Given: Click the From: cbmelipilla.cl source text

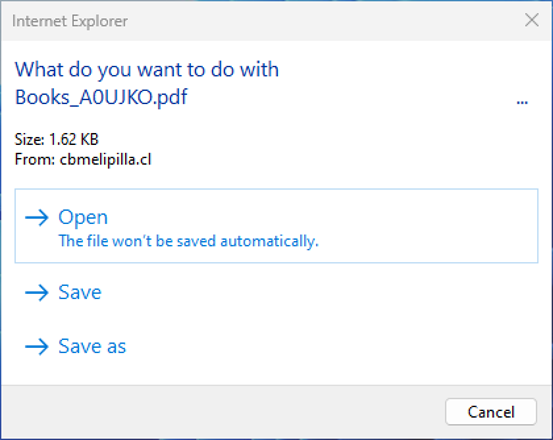Looking at the screenshot, I should pyautogui.click(x=83, y=160).
